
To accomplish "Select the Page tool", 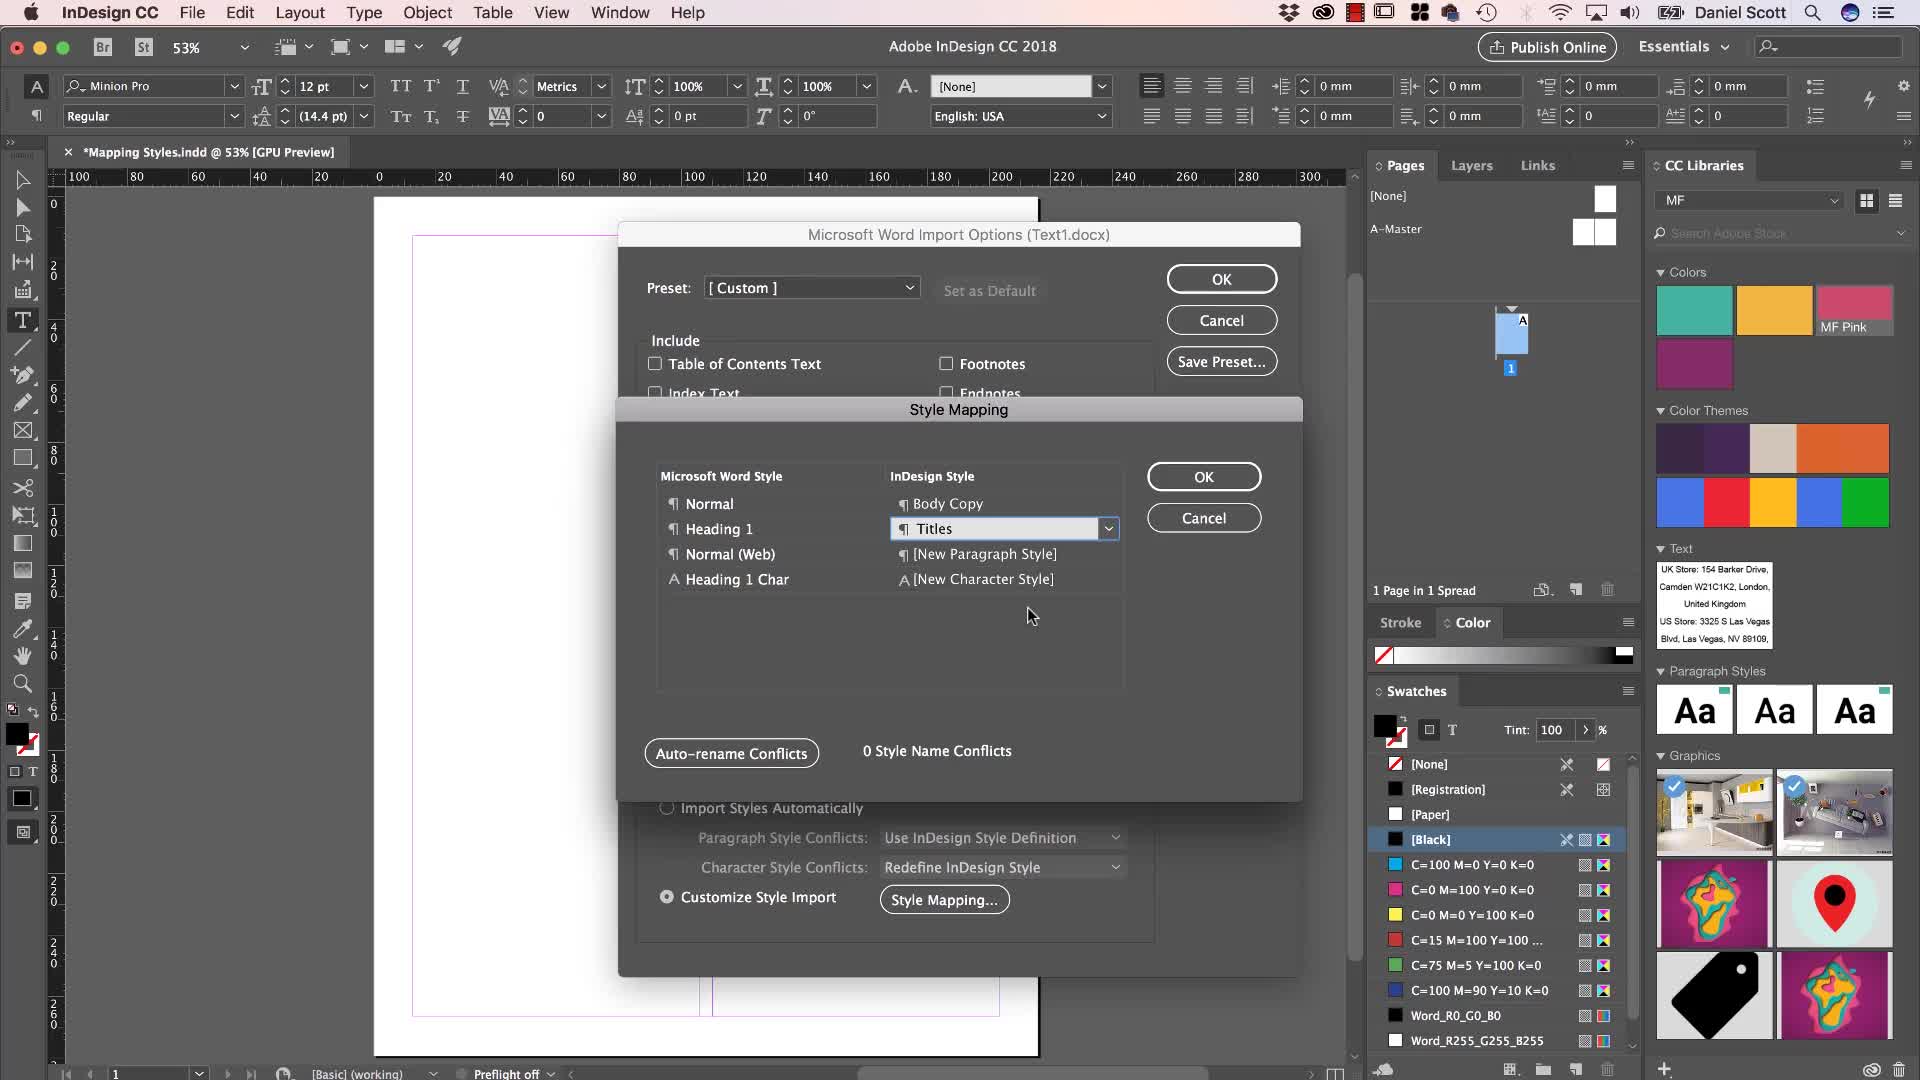I will click(x=22, y=234).
